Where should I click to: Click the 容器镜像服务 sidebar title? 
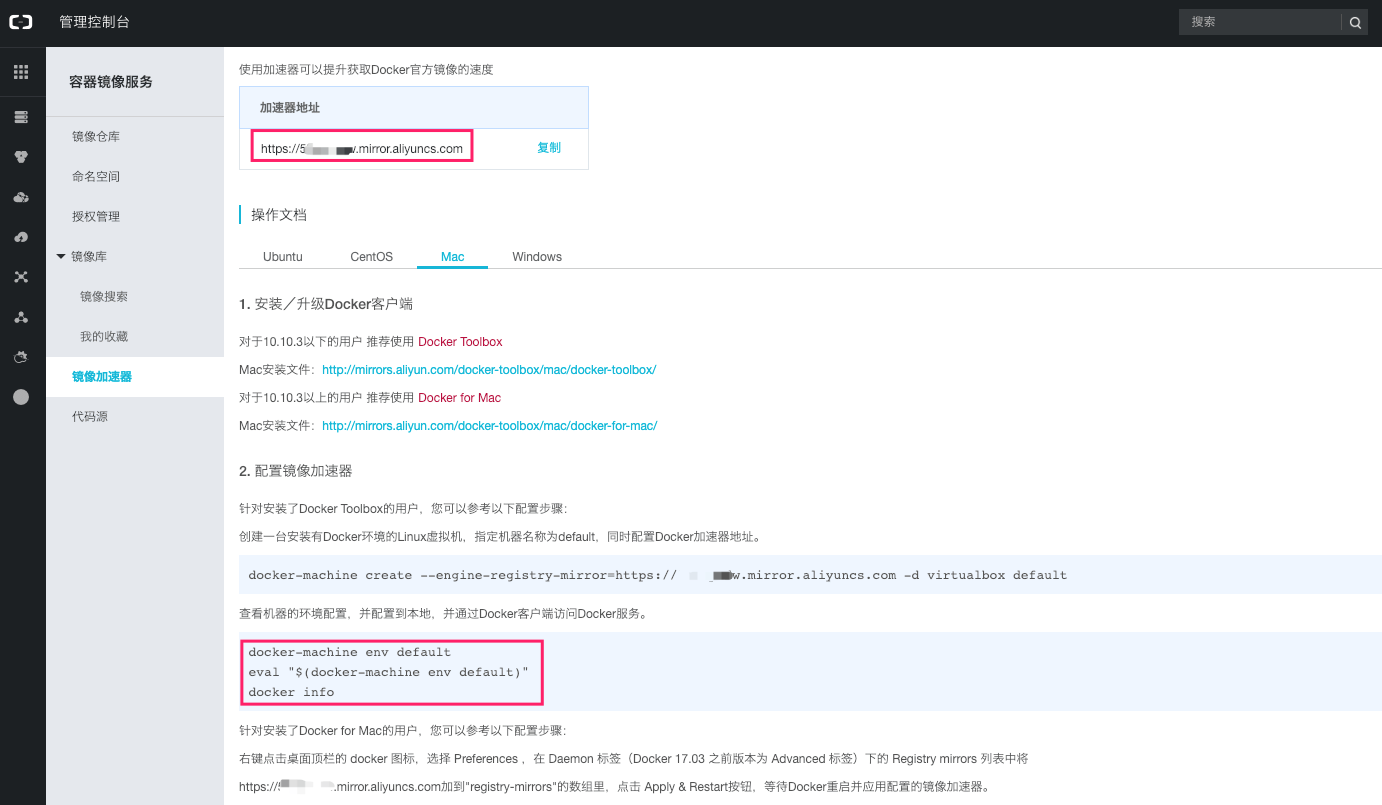[x=111, y=82]
